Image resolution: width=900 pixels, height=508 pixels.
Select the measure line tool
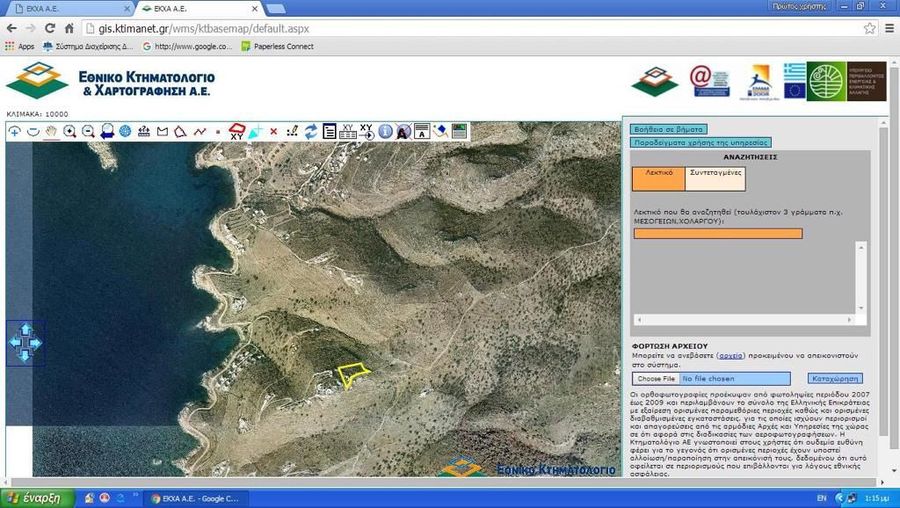[x=200, y=131]
